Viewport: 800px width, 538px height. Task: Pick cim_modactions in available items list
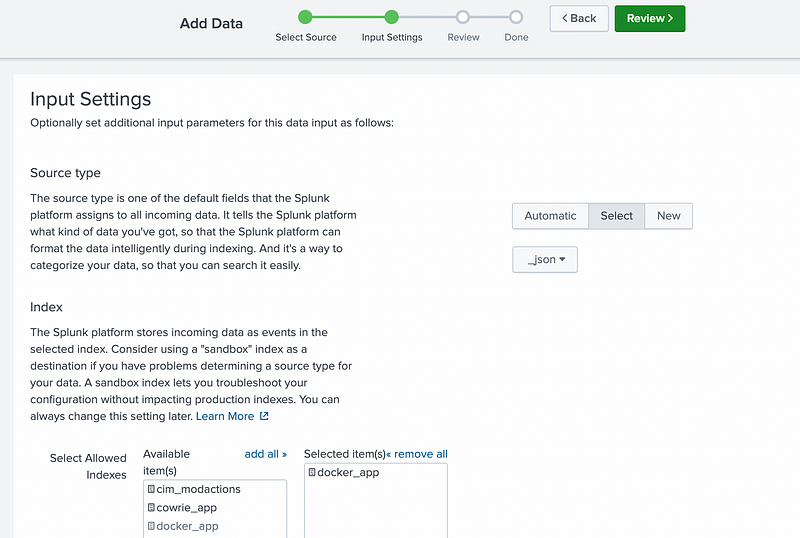198,489
